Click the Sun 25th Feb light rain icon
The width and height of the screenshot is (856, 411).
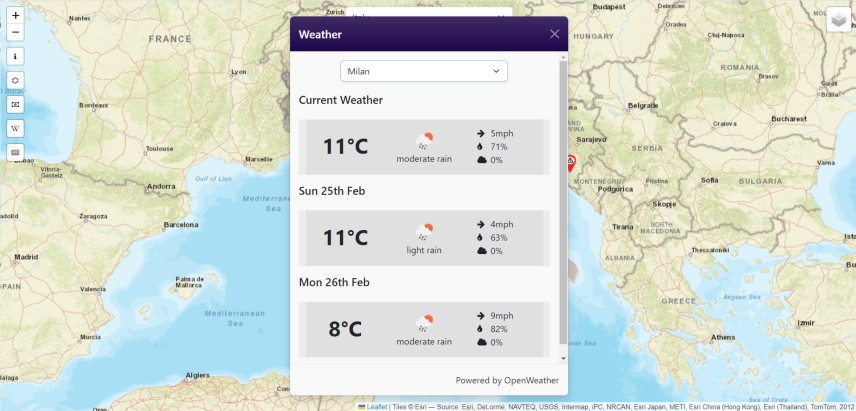[424, 233]
